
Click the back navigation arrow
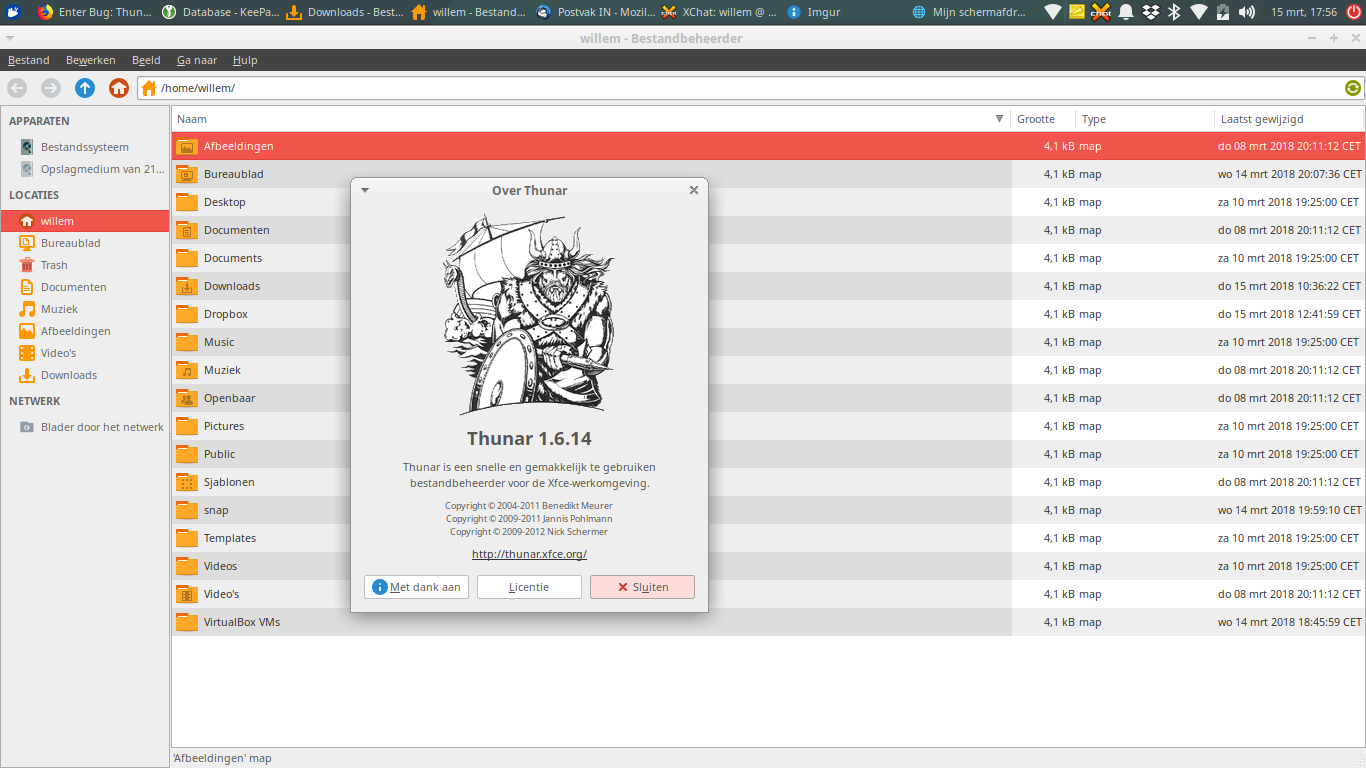point(17,88)
